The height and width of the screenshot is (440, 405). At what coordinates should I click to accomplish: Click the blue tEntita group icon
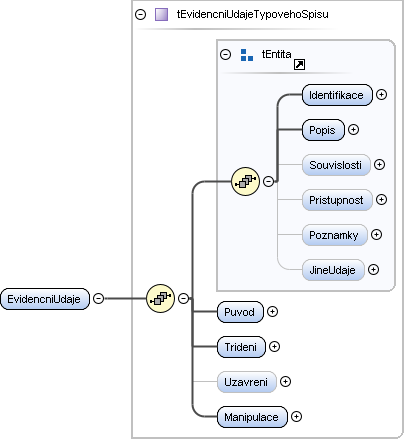point(247,55)
